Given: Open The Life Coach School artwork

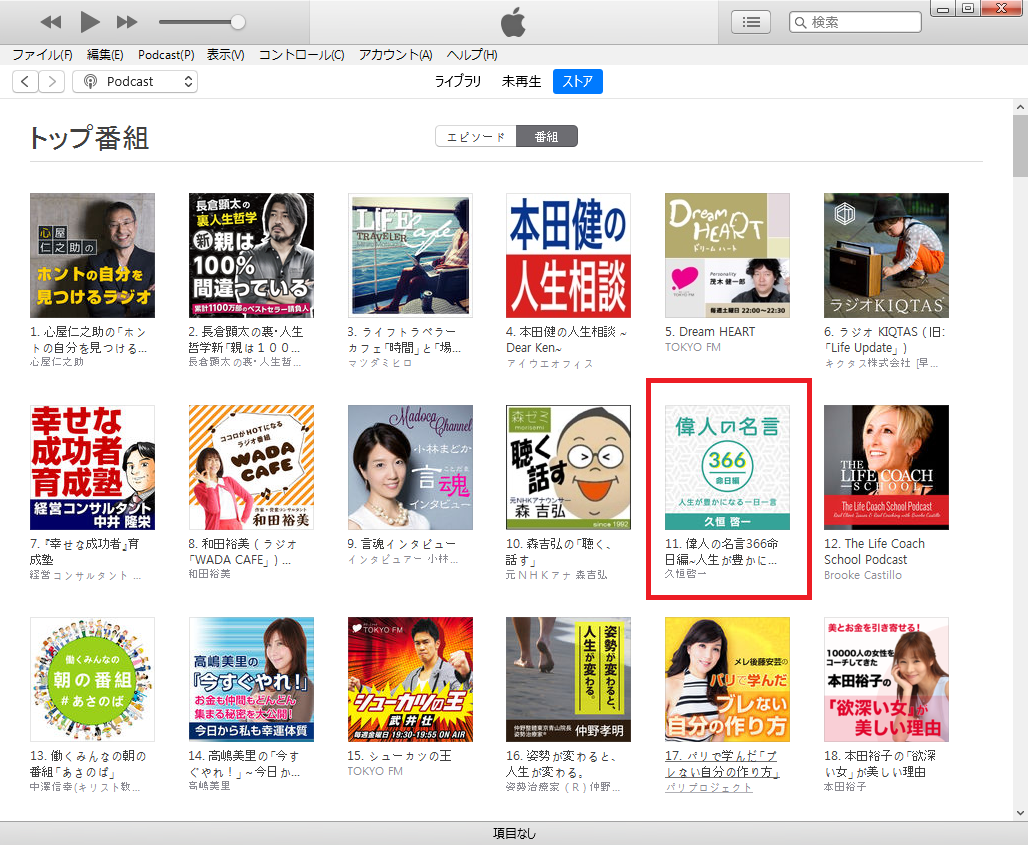Looking at the screenshot, I should pos(886,467).
